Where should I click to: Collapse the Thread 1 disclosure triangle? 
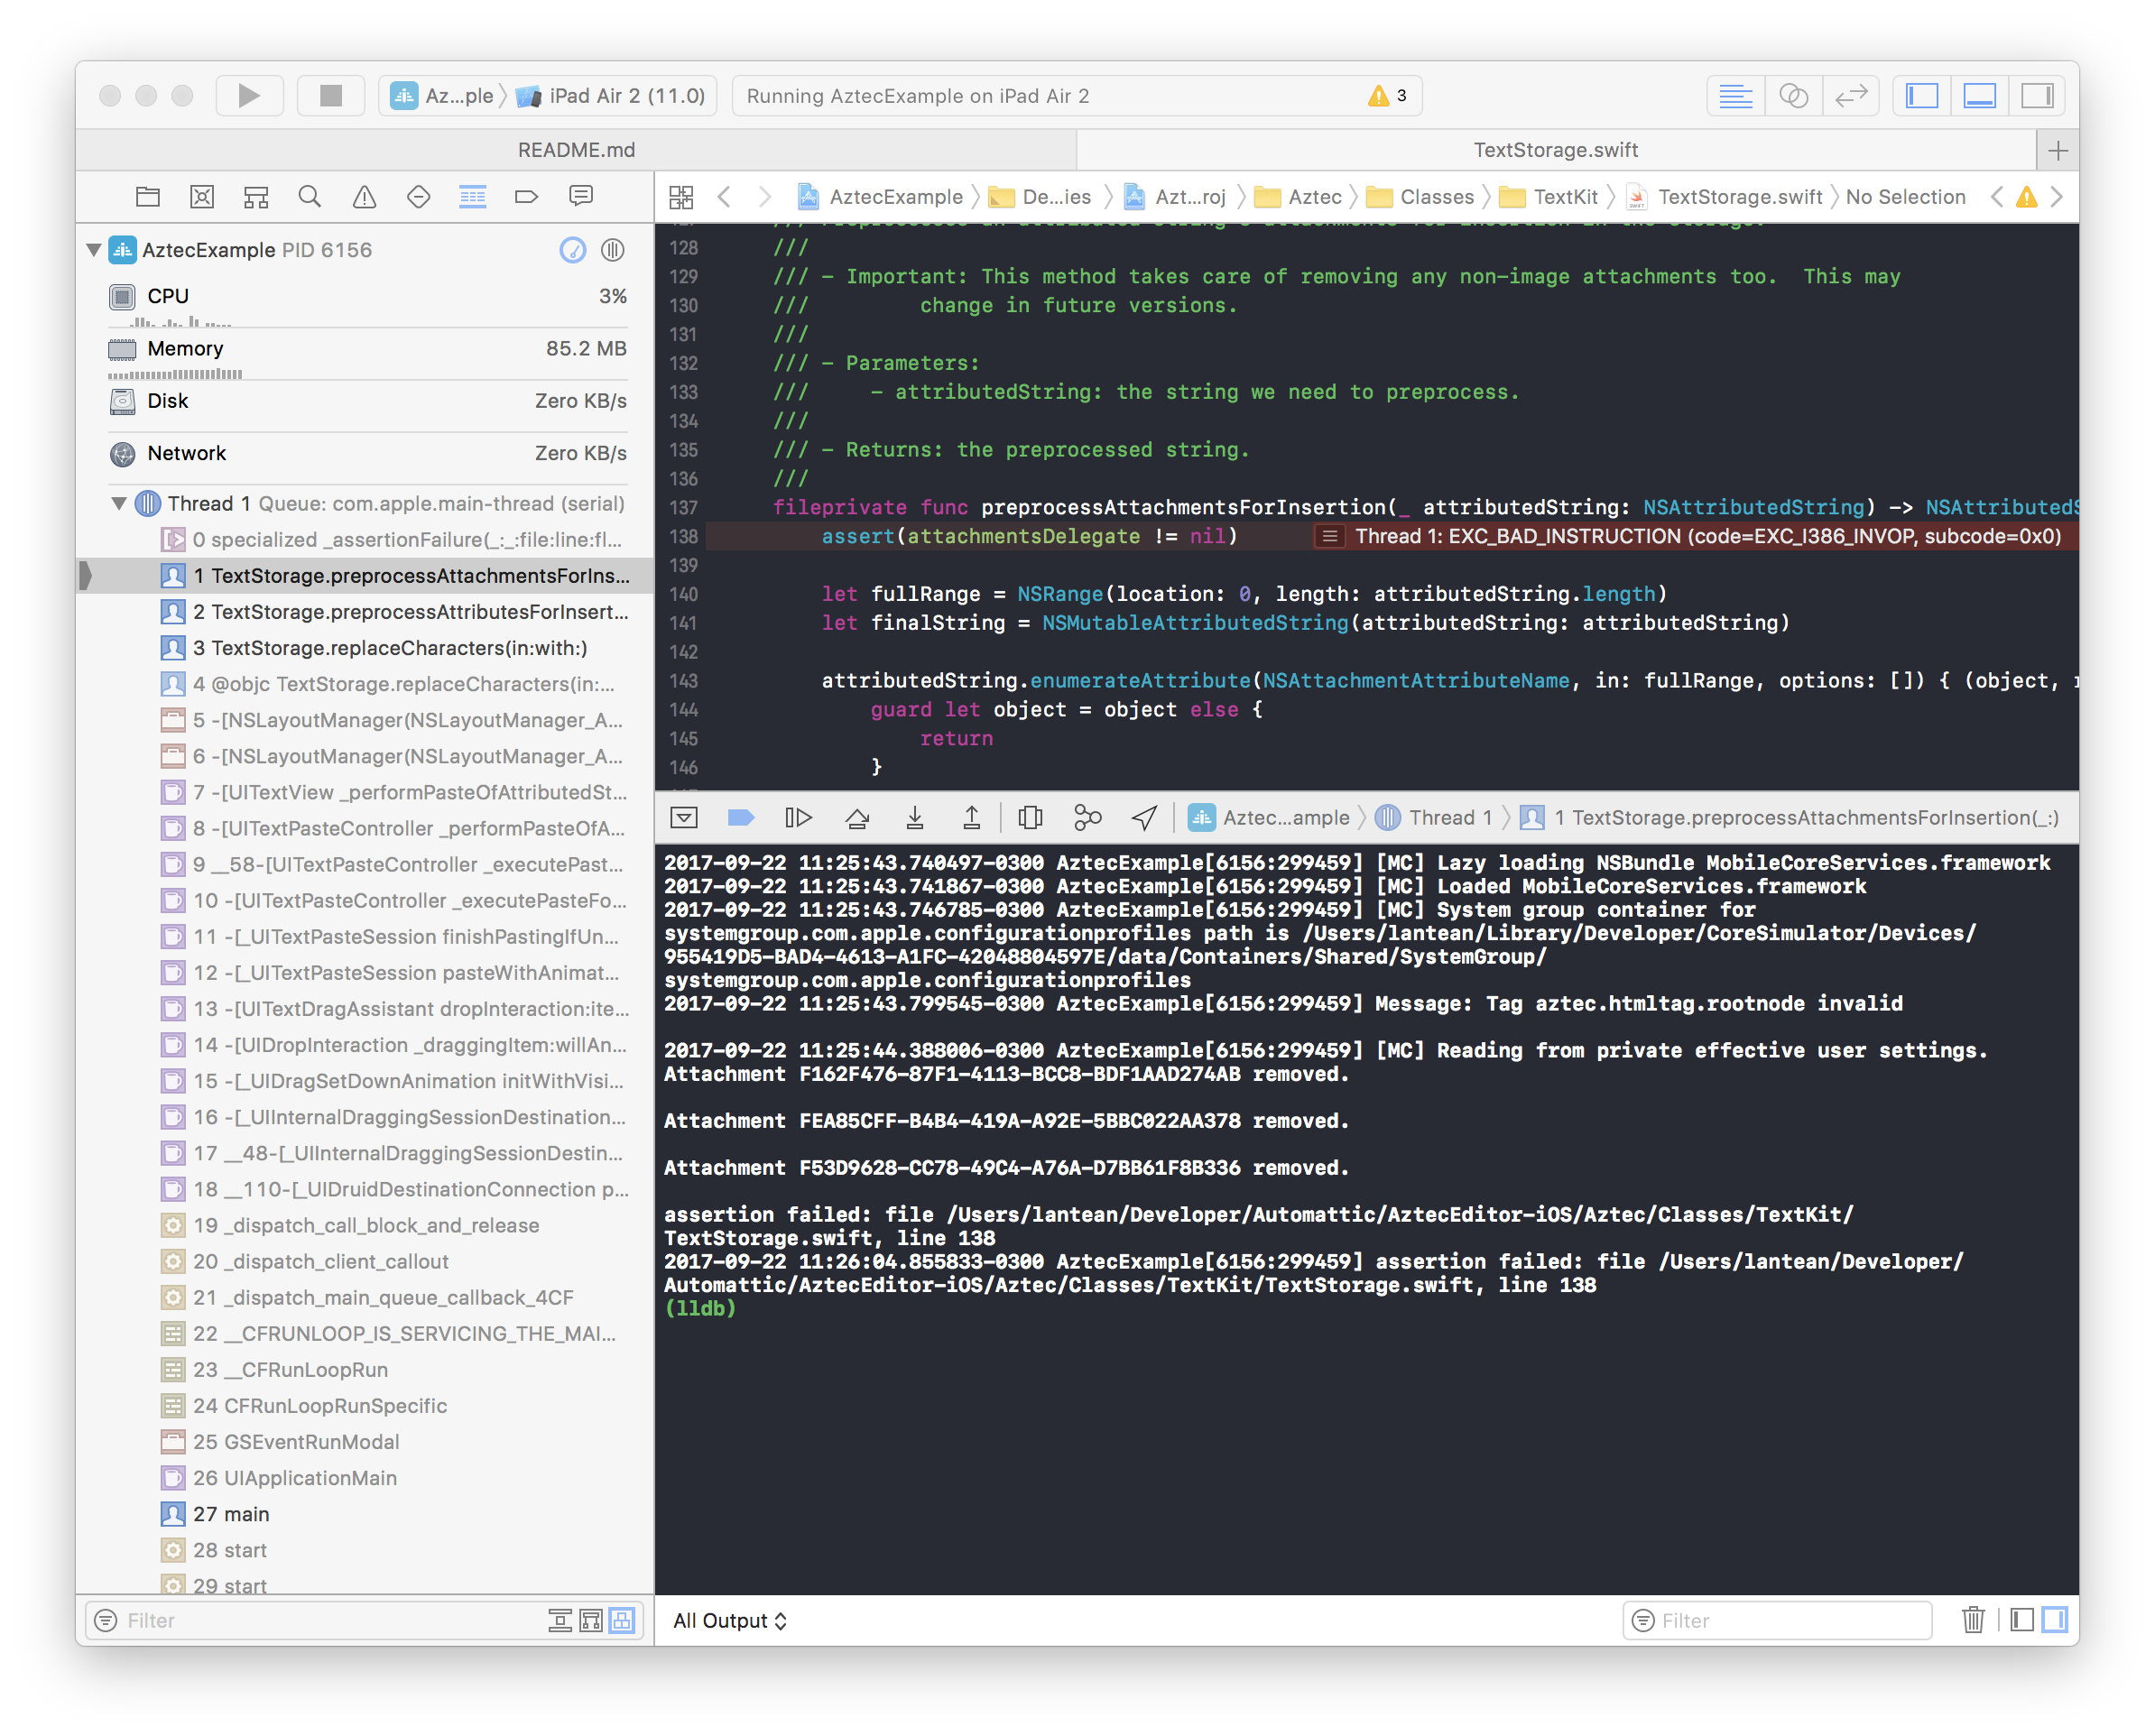point(119,504)
